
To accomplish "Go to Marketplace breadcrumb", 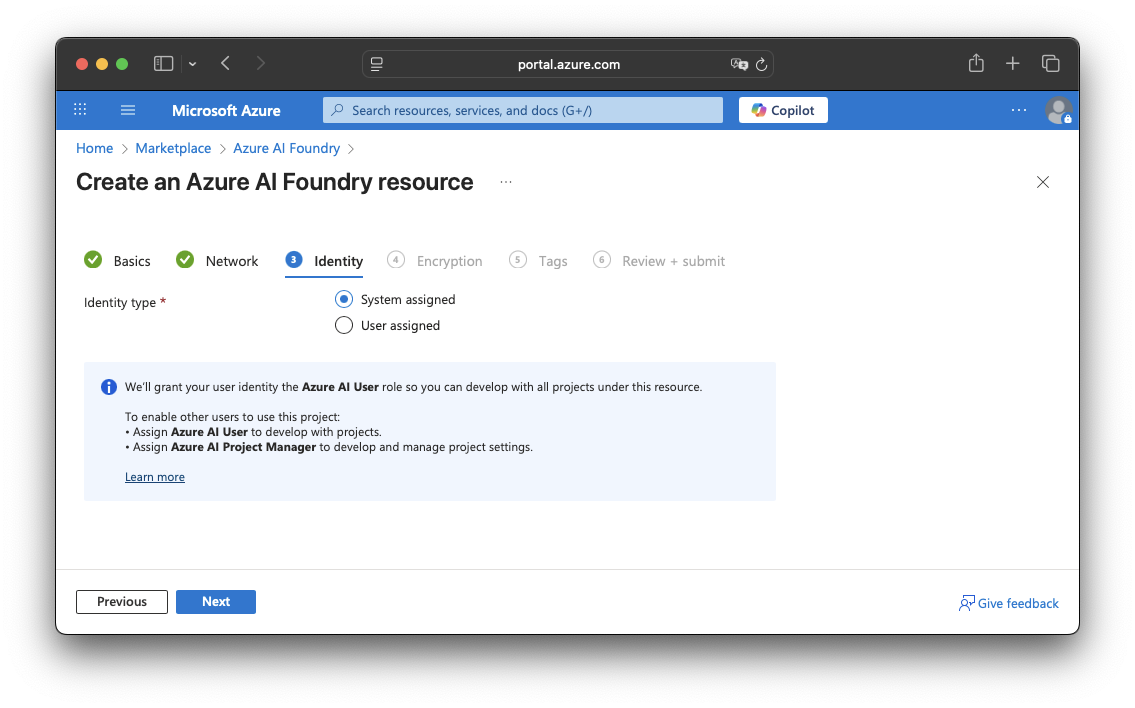I will click(173, 148).
